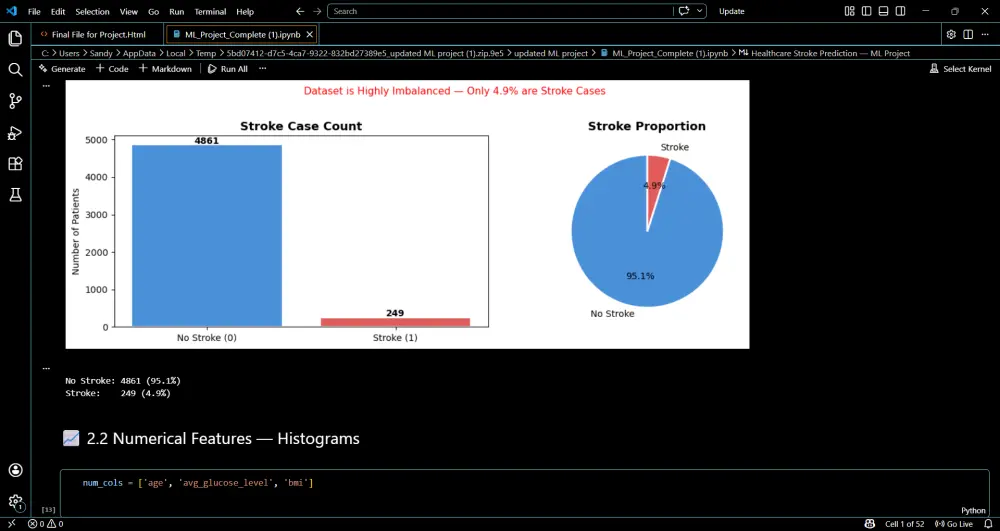
Task: Open the 'updated ML project' breadcrumb
Action: coord(550,54)
